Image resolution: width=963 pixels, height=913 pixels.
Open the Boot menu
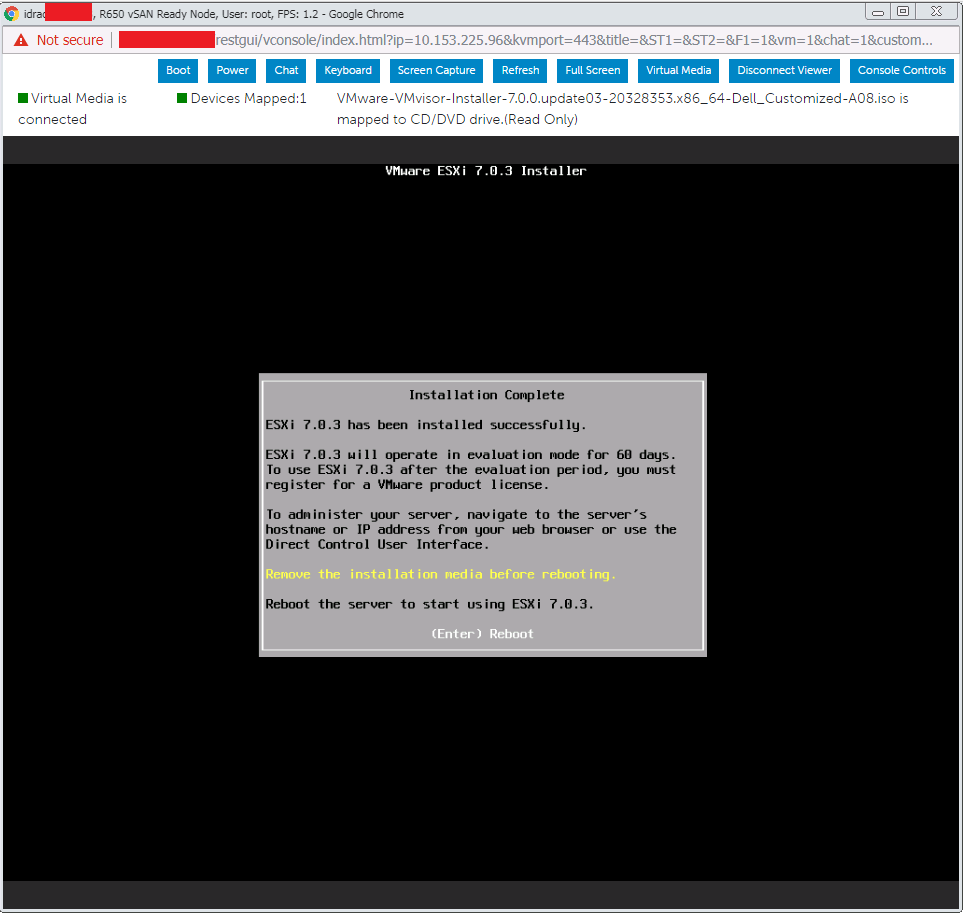[178, 71]
